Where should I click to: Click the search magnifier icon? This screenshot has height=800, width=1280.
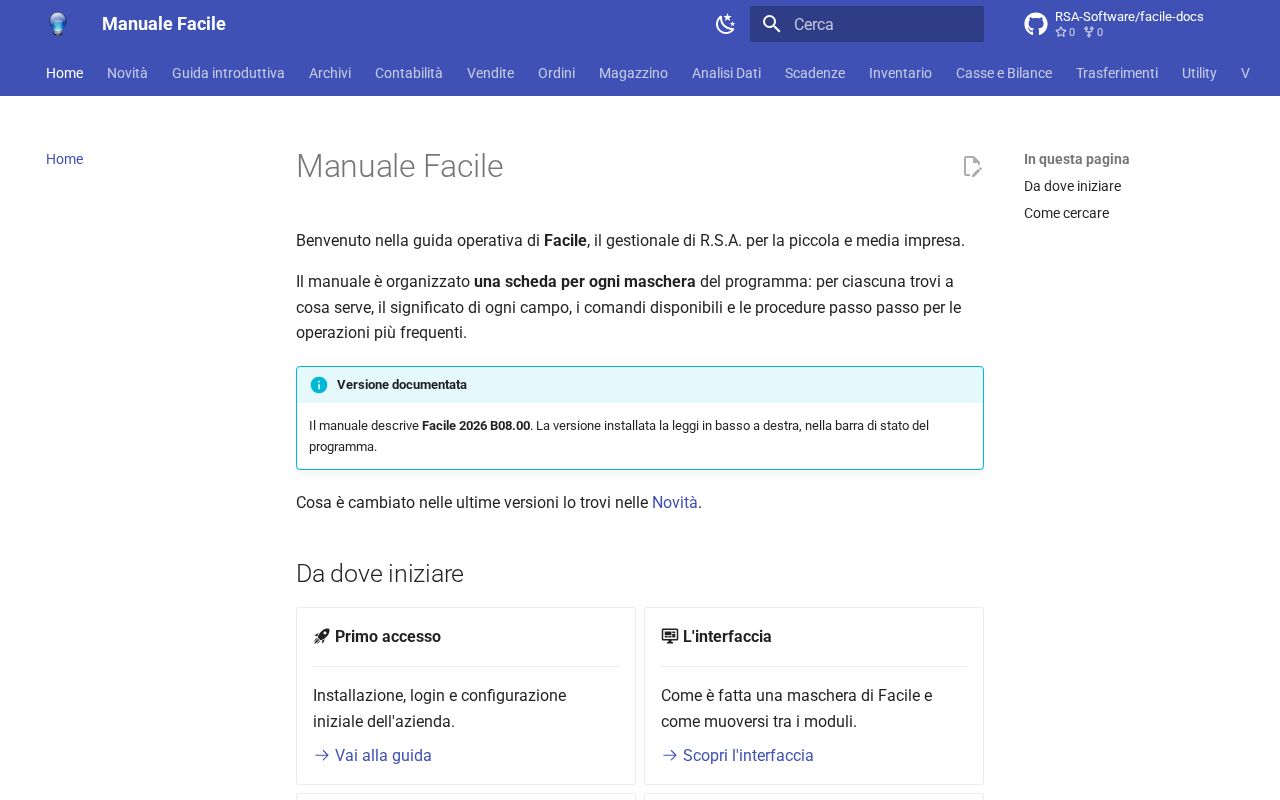[x=771, y=24]
